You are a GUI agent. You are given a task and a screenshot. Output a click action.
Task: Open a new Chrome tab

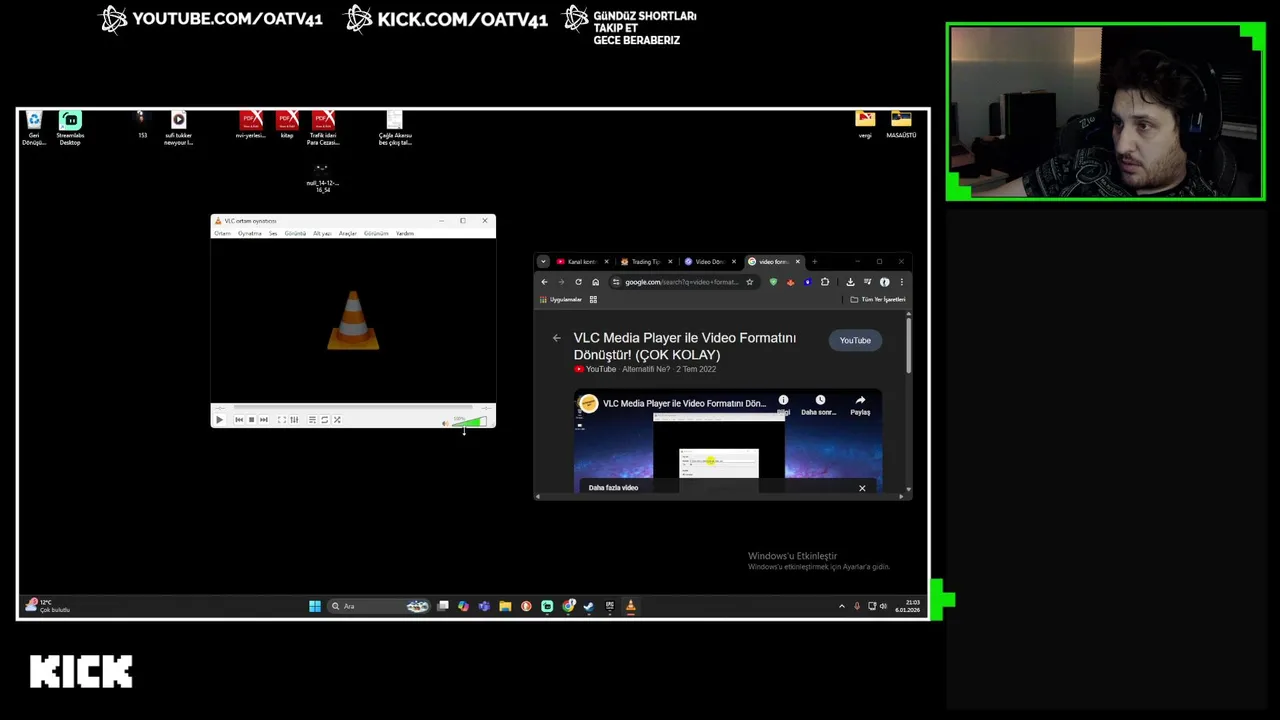tap(814, 262)
